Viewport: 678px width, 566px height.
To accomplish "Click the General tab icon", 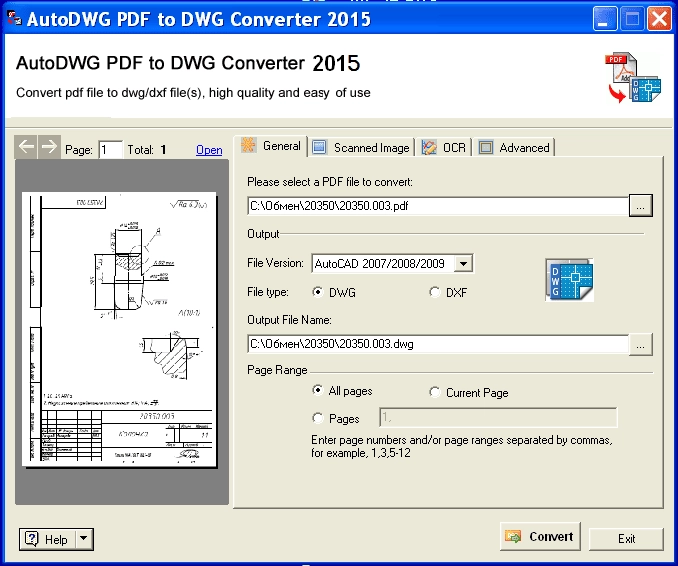I will [248, 145].
